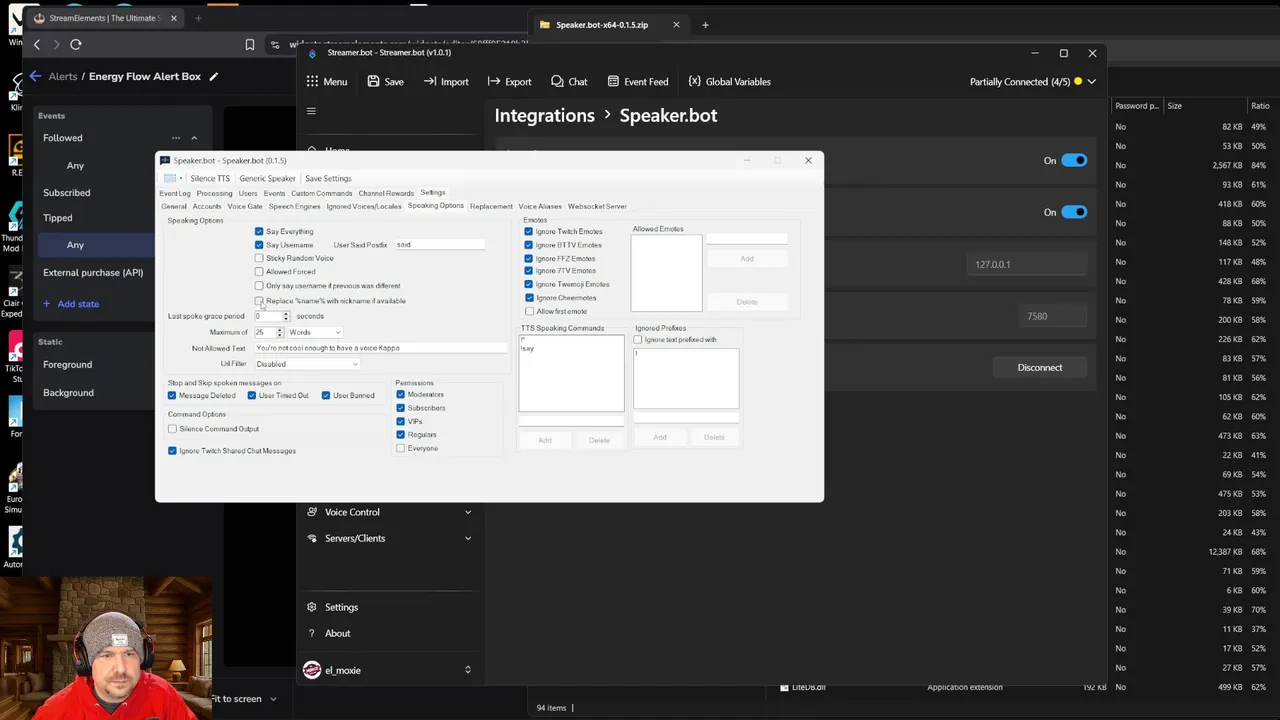Image resolution: width=1280 pixels, height=720 pixels.
Task: Click the Not Allowed Text field
Action: 381,348
